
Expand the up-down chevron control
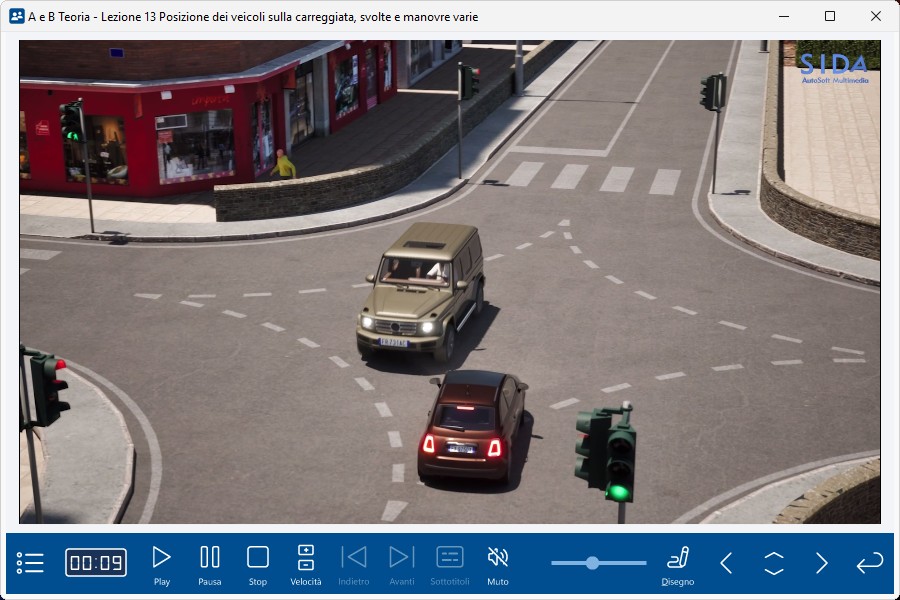774,563
